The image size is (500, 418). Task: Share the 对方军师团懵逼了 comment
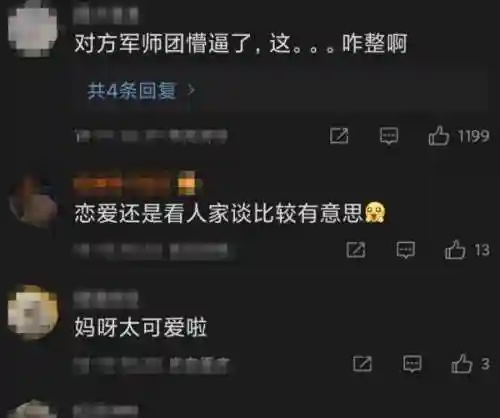pos(339,135)
